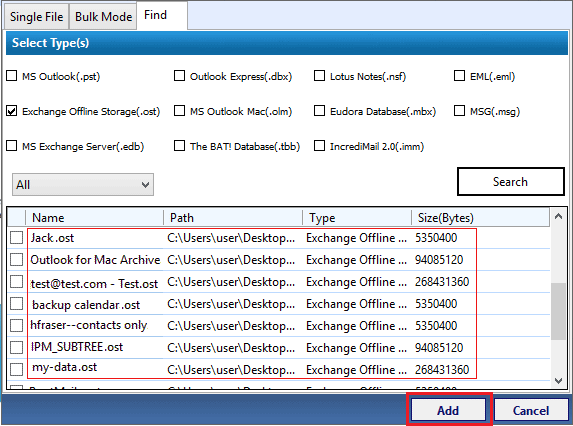This screenshot has height=426, width=573.
Task: Click the scroll down arrow of results list
Action: [x=558, y=381]
